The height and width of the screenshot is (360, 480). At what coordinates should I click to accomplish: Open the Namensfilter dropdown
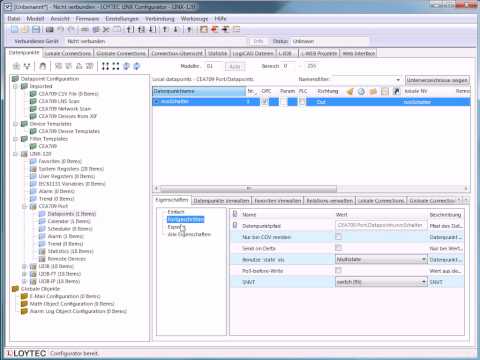click(x=398, y=80)
